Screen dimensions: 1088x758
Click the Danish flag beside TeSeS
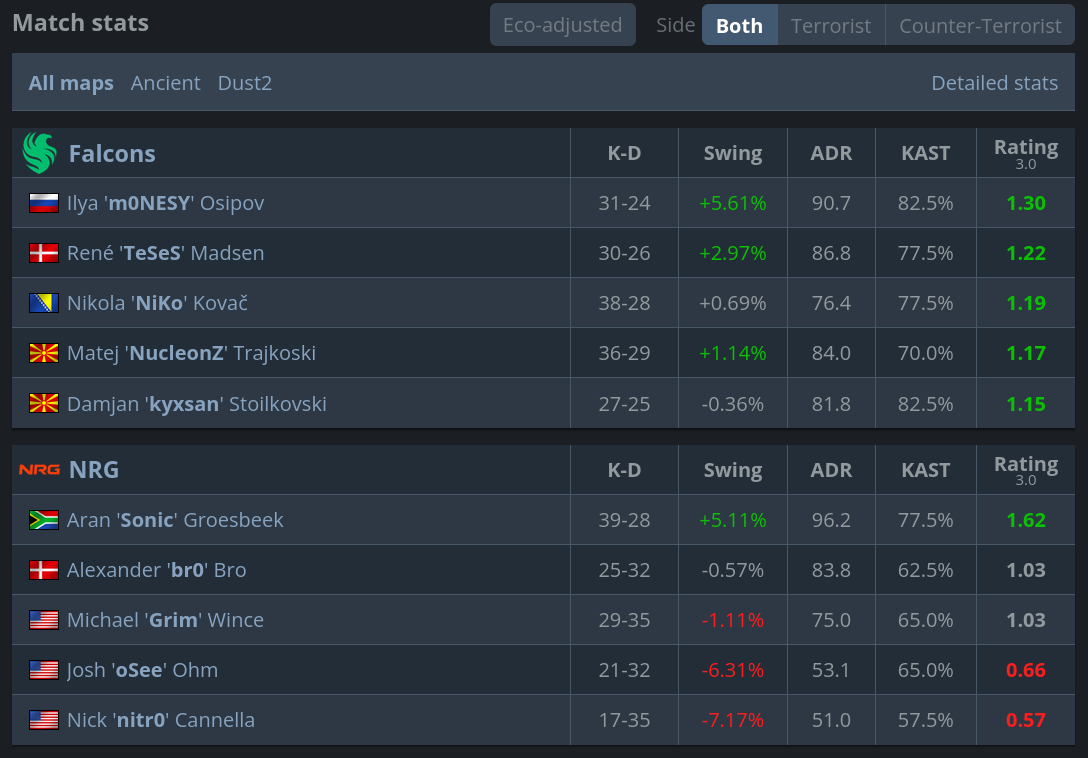pyautogui.click(x=44, y=253)
